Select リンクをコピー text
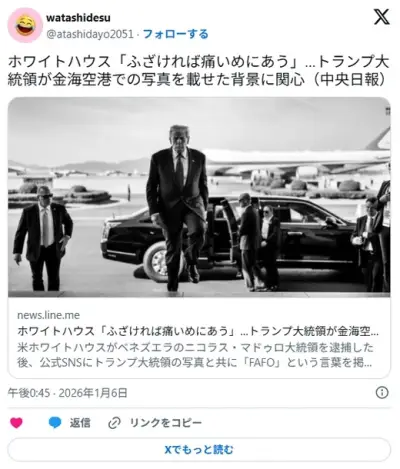The width and height of the screenshot is (400, 469). (x=166, y=423)
